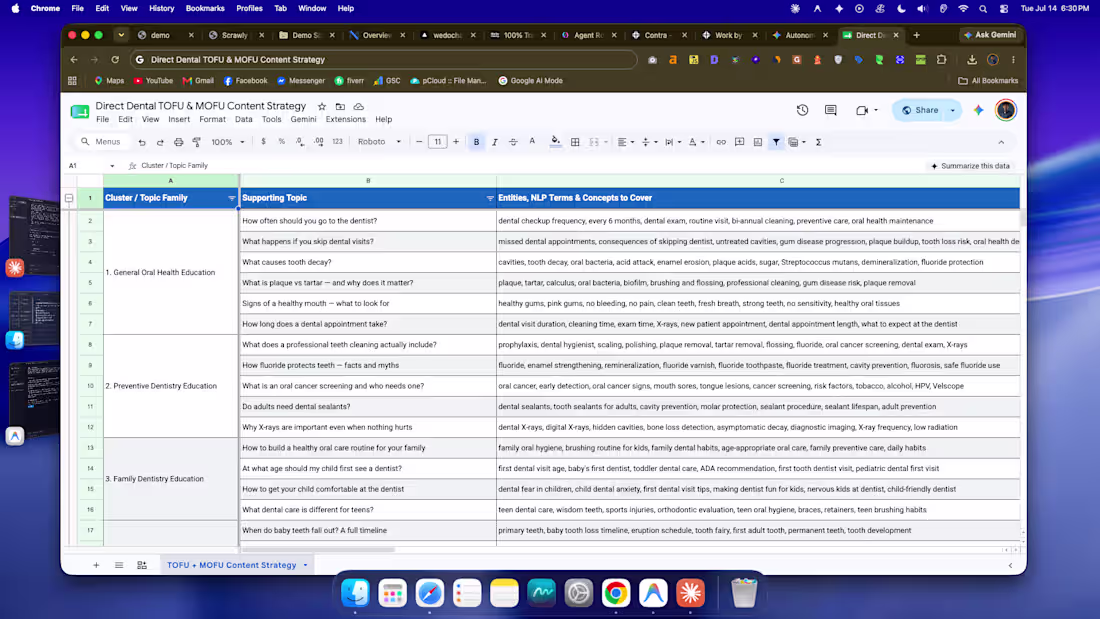Toggle bold formatting
This screenshot has height=619, width=1100.
[x=476, y=142]
